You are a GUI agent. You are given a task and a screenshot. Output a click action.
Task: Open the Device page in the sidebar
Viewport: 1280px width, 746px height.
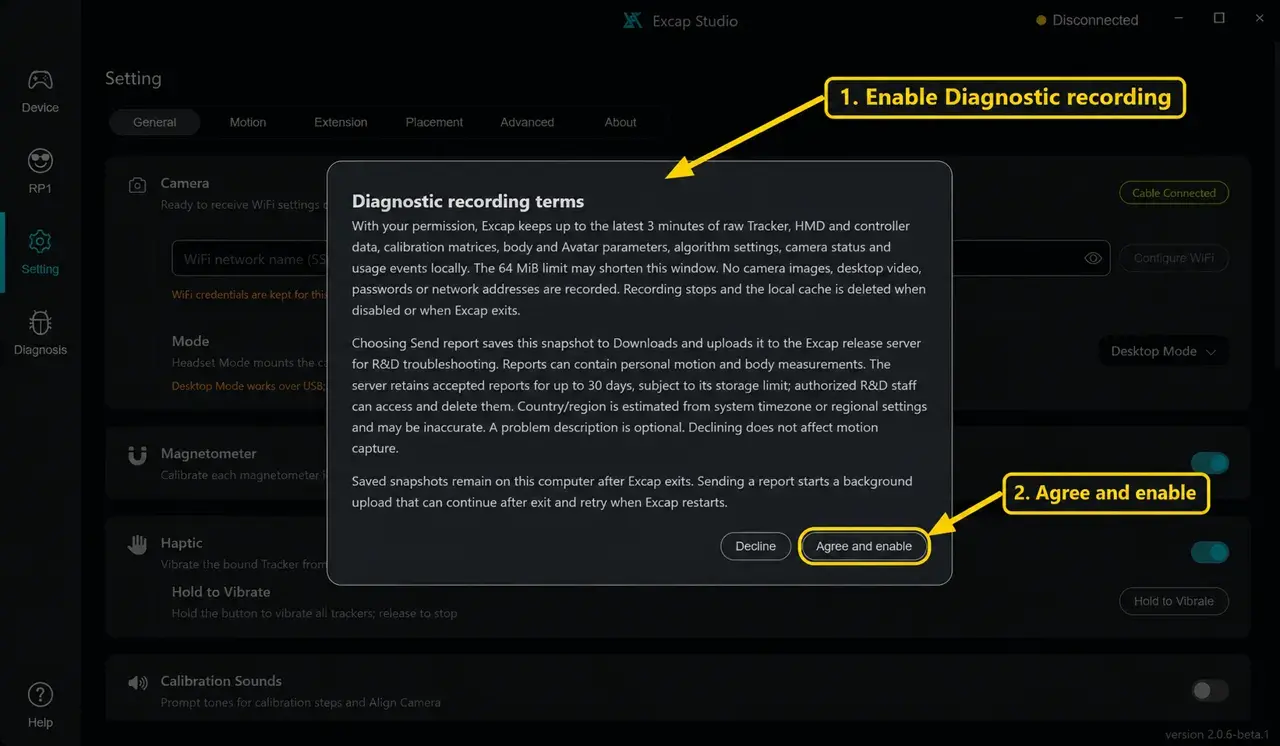pos(40,91)
